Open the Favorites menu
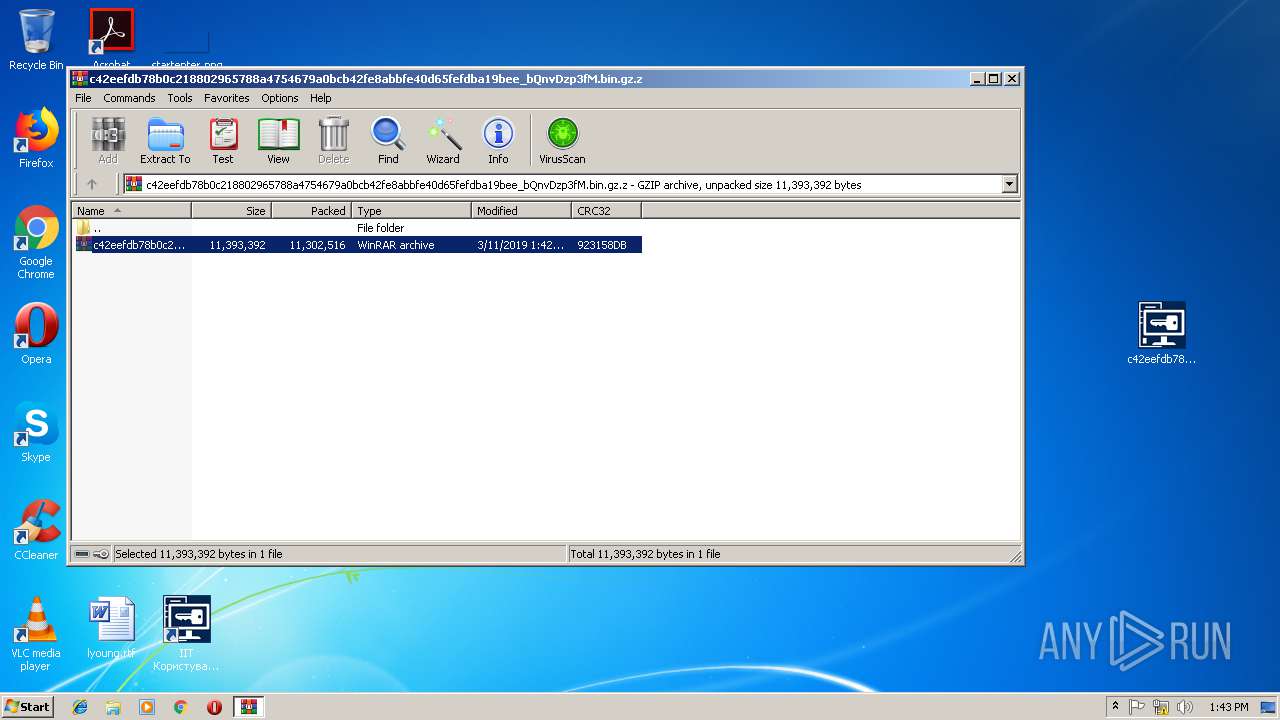The image size is (1280, 720). tap(227, 98)
